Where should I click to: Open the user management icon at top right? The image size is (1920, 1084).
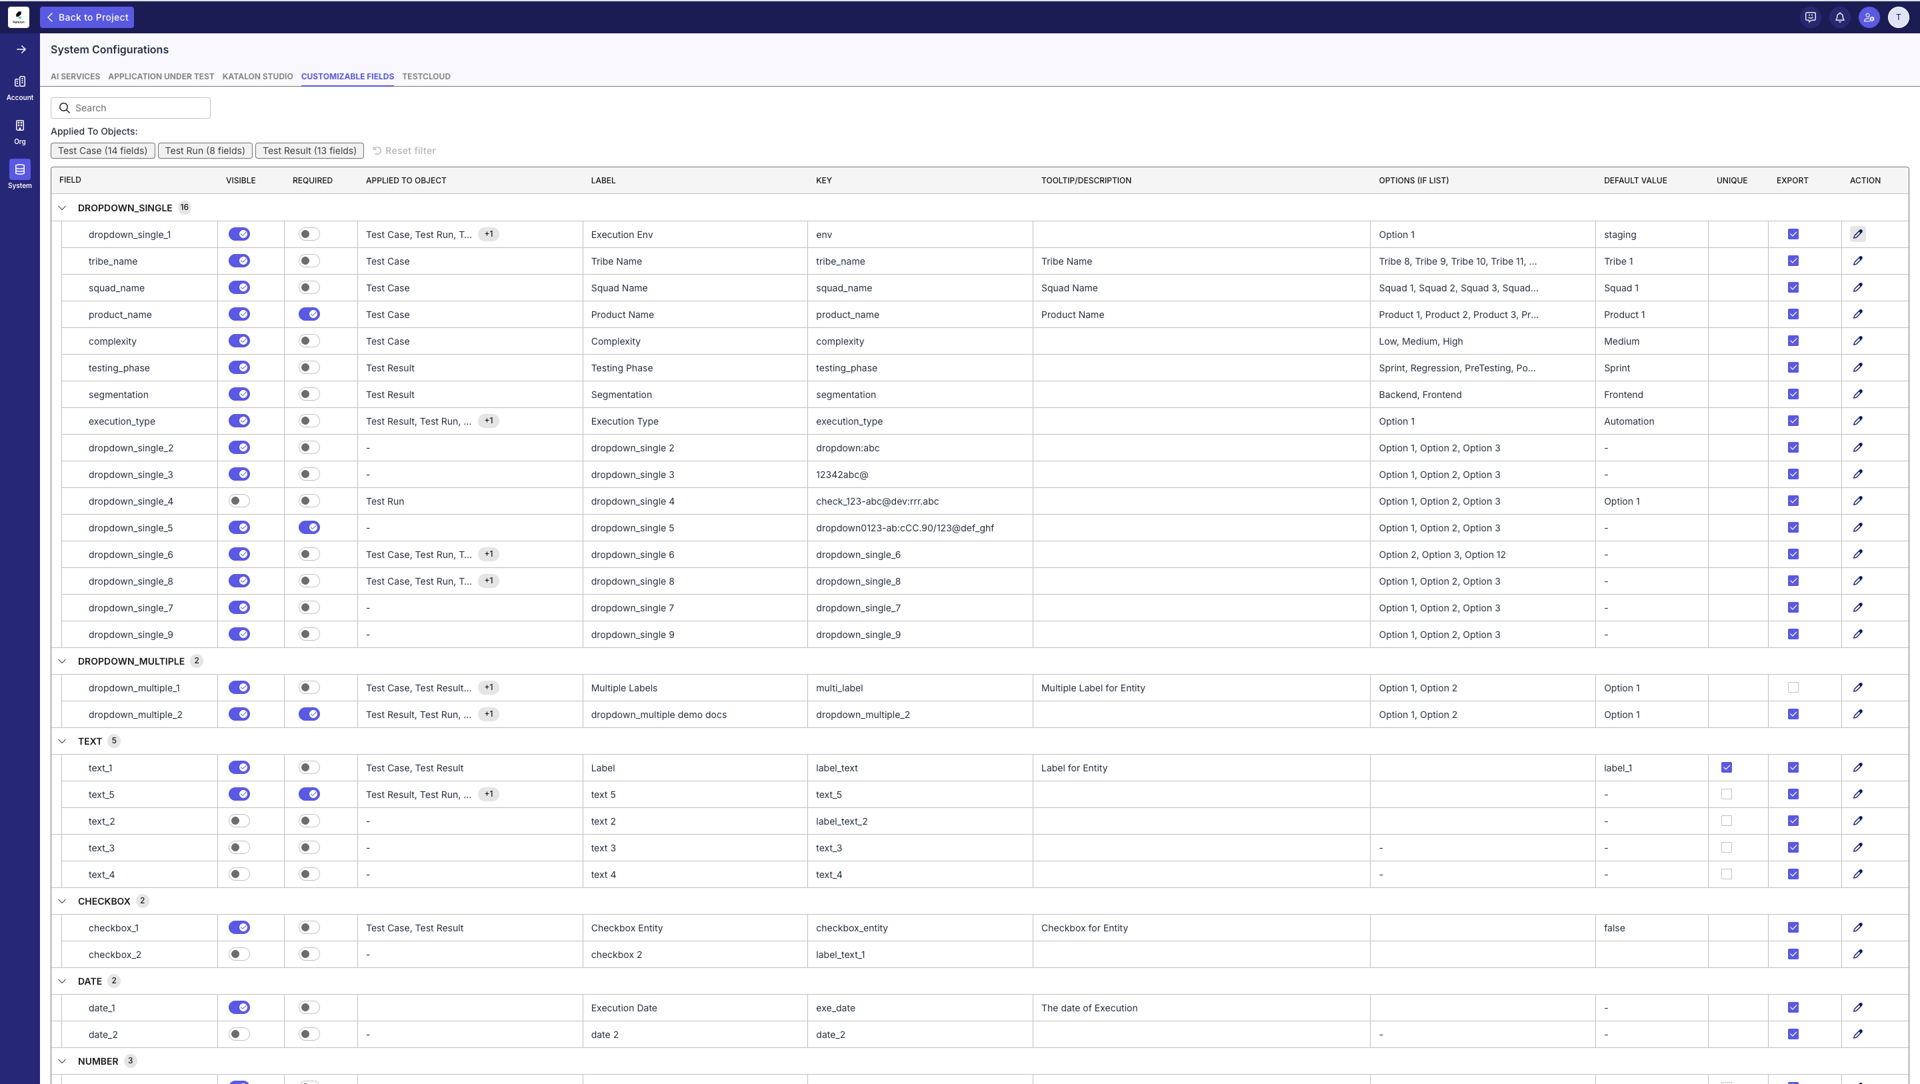1868,17
